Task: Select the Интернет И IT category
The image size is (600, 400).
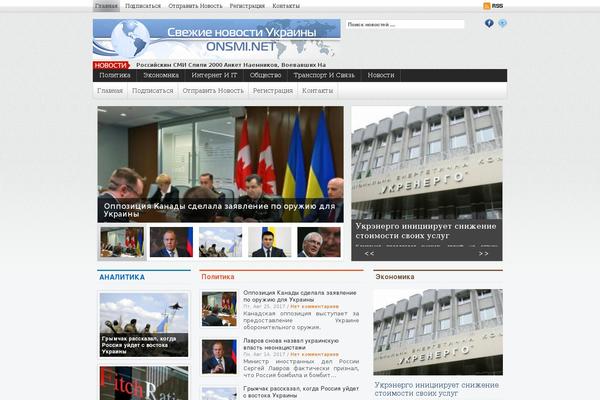Action: coord(214,75)
